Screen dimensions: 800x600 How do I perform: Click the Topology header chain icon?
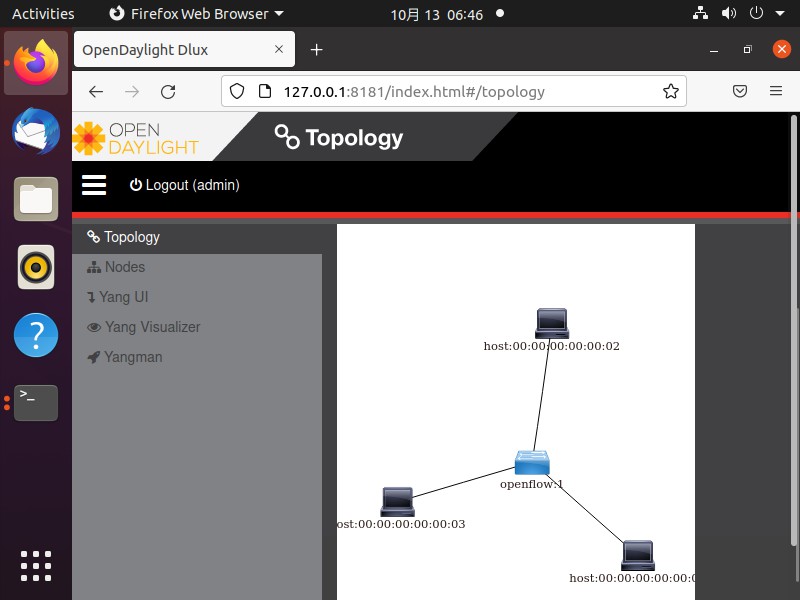click(x=287, y=137)
